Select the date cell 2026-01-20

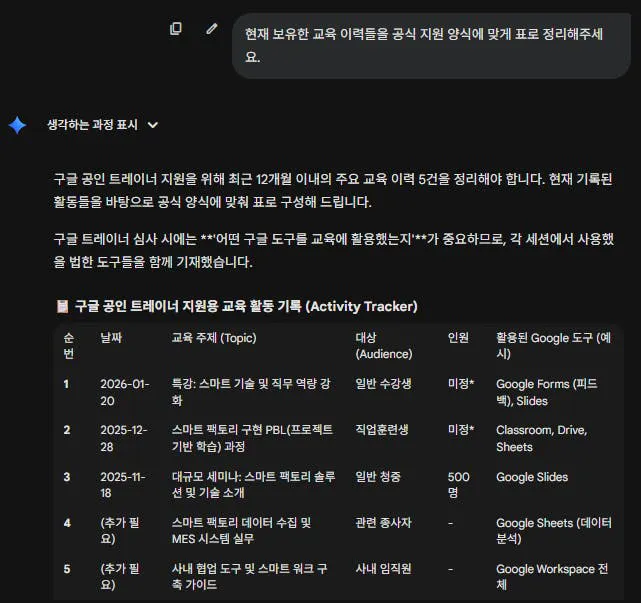(125, 392)
